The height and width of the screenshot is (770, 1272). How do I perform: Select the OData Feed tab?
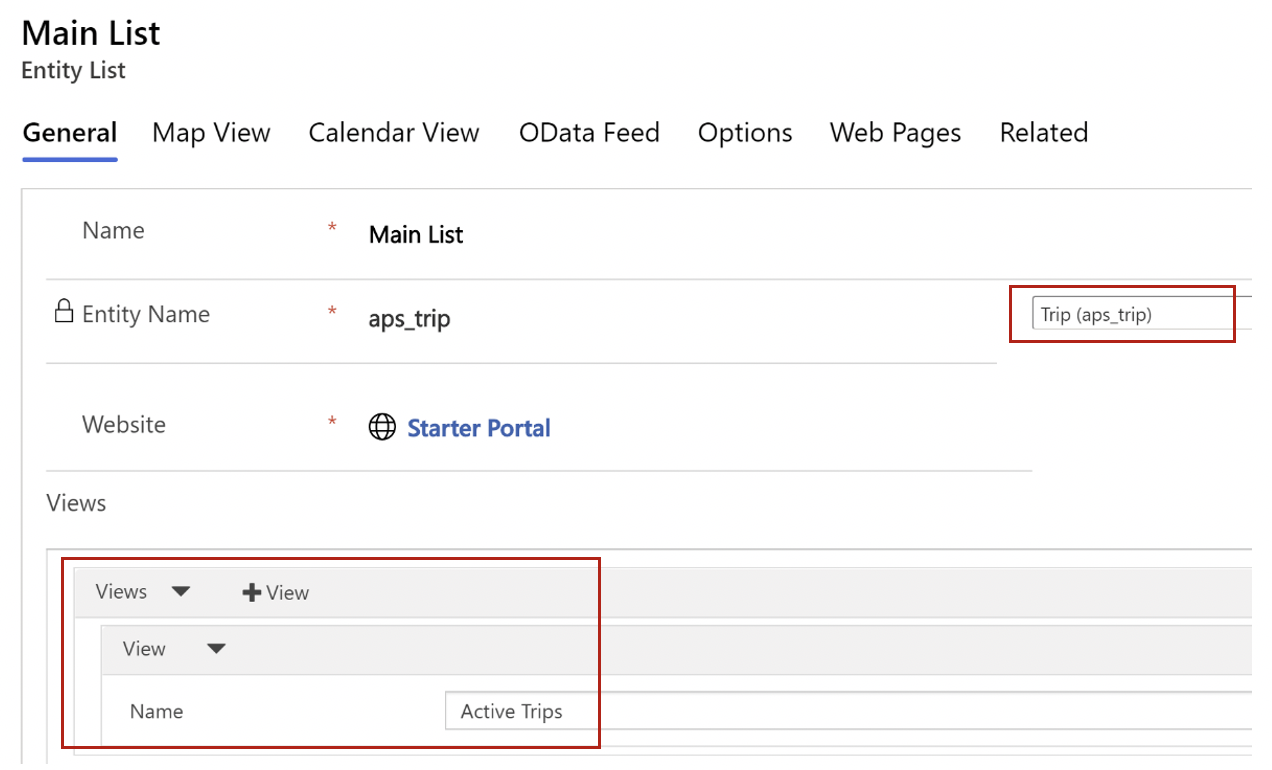pos(589,133)
